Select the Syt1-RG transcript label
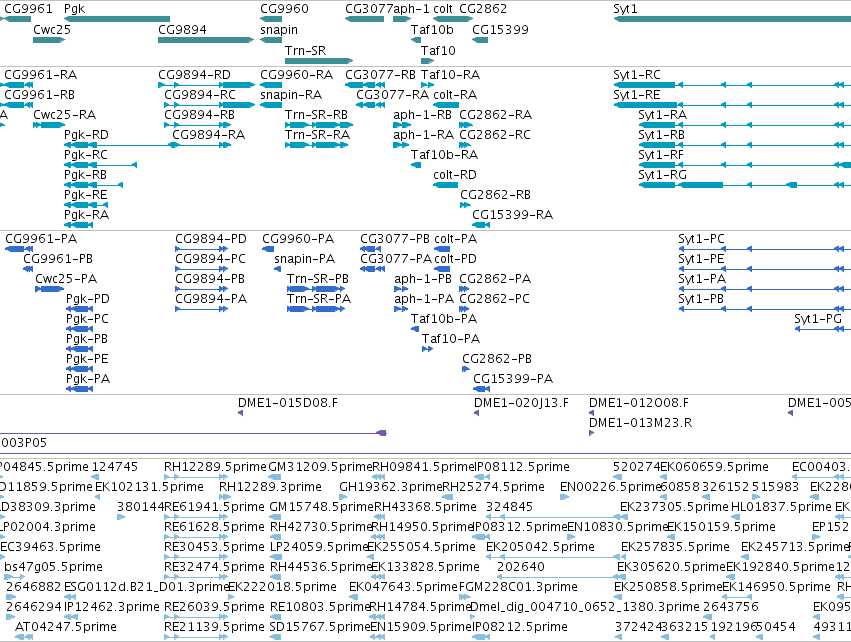 pyautogui.click(x=663, y=175)
